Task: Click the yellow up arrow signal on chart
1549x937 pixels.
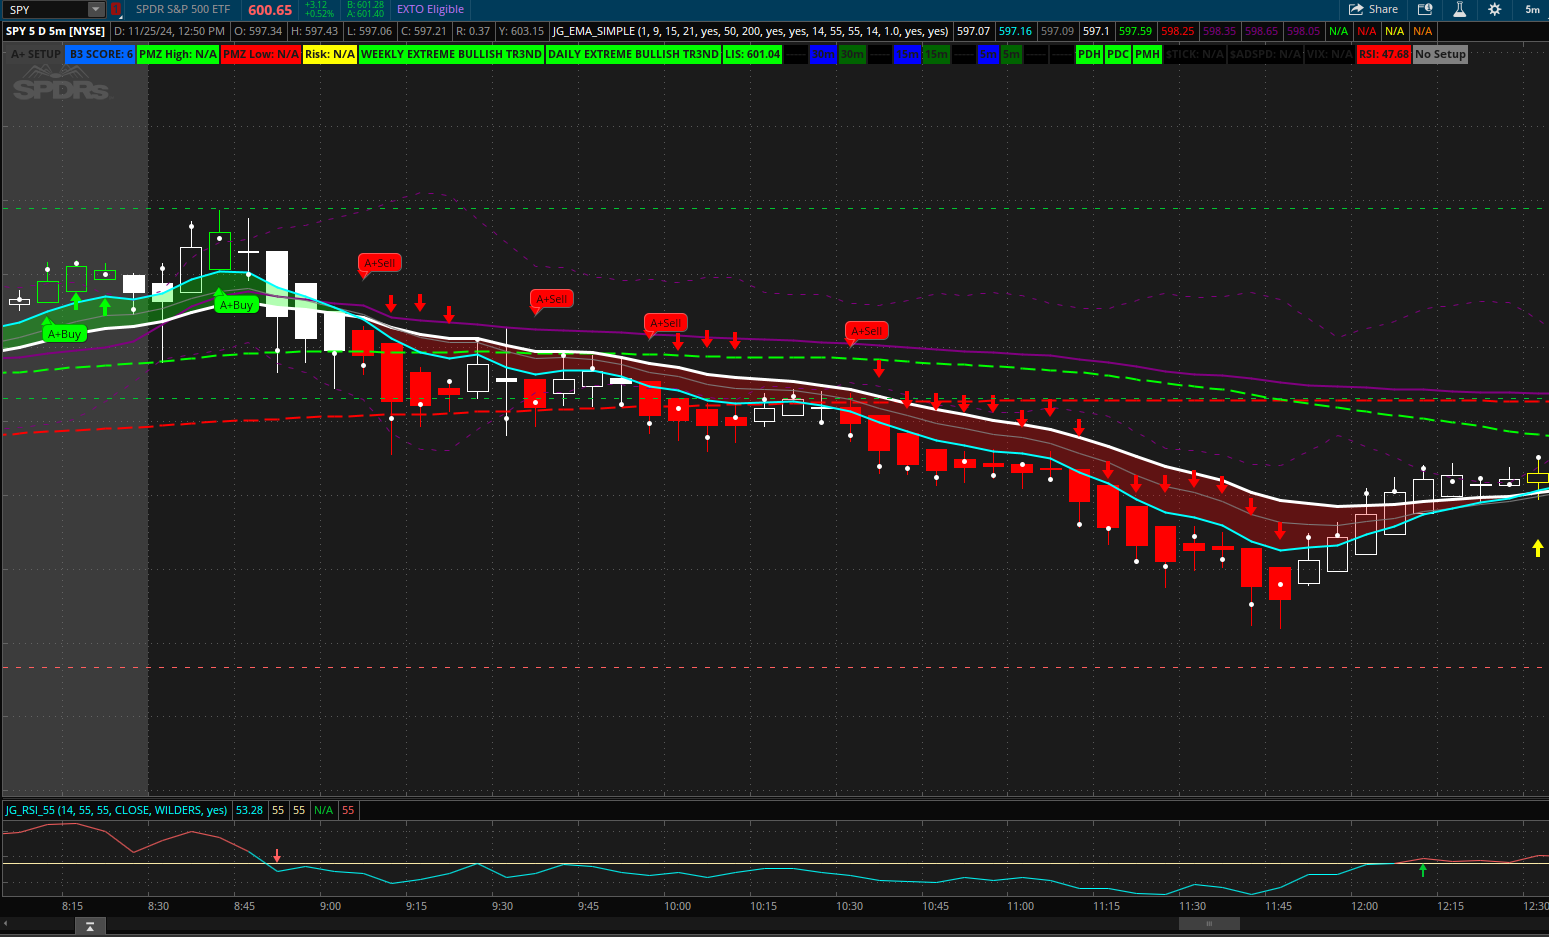Action: pos(1538,548)
